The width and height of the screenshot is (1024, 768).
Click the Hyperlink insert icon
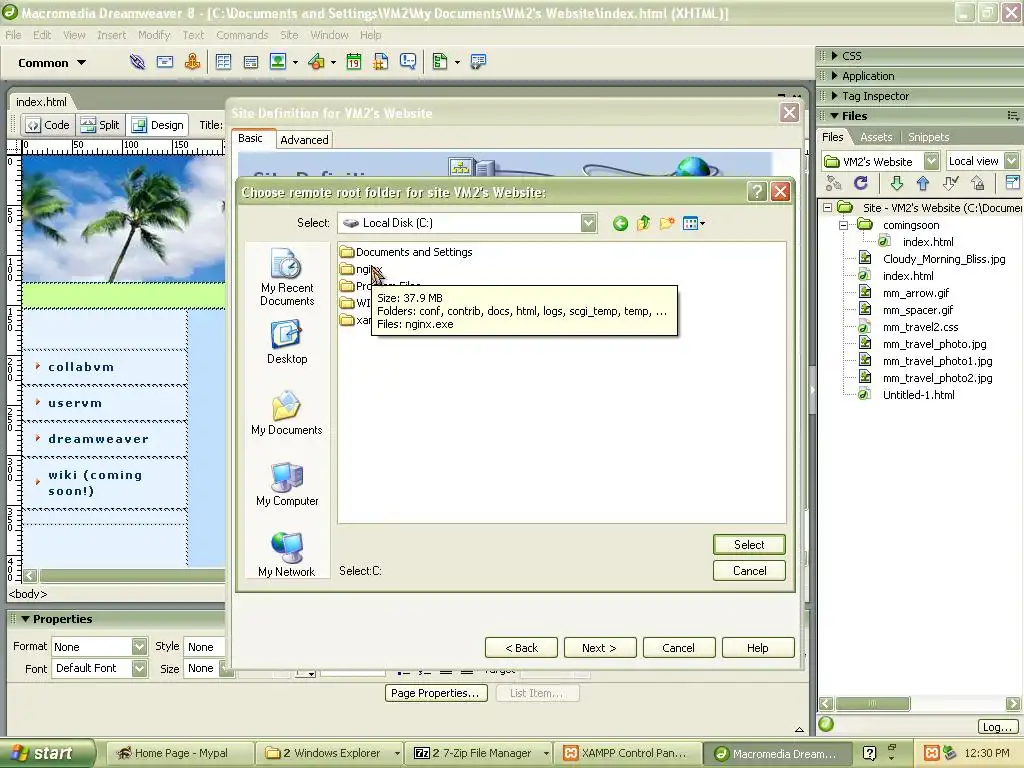pos(137,62)
